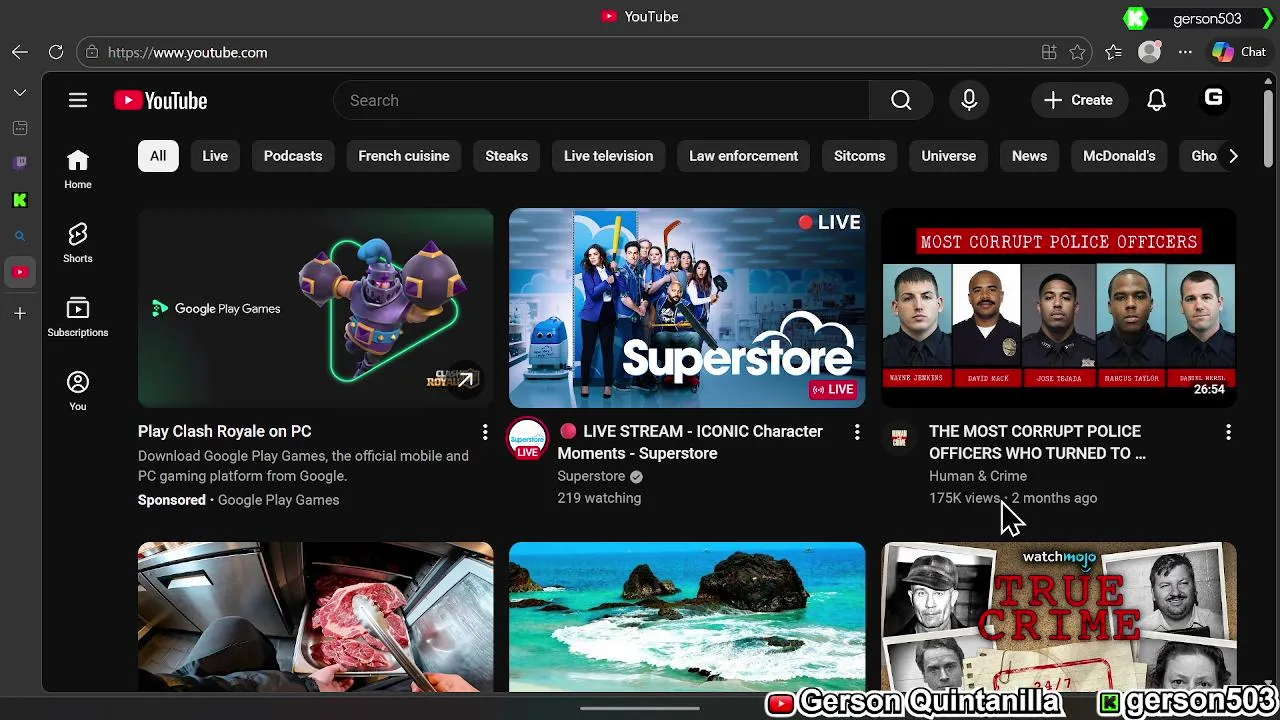
Task: Open the browser profile avatar
Action: [x=1150, y=52]
